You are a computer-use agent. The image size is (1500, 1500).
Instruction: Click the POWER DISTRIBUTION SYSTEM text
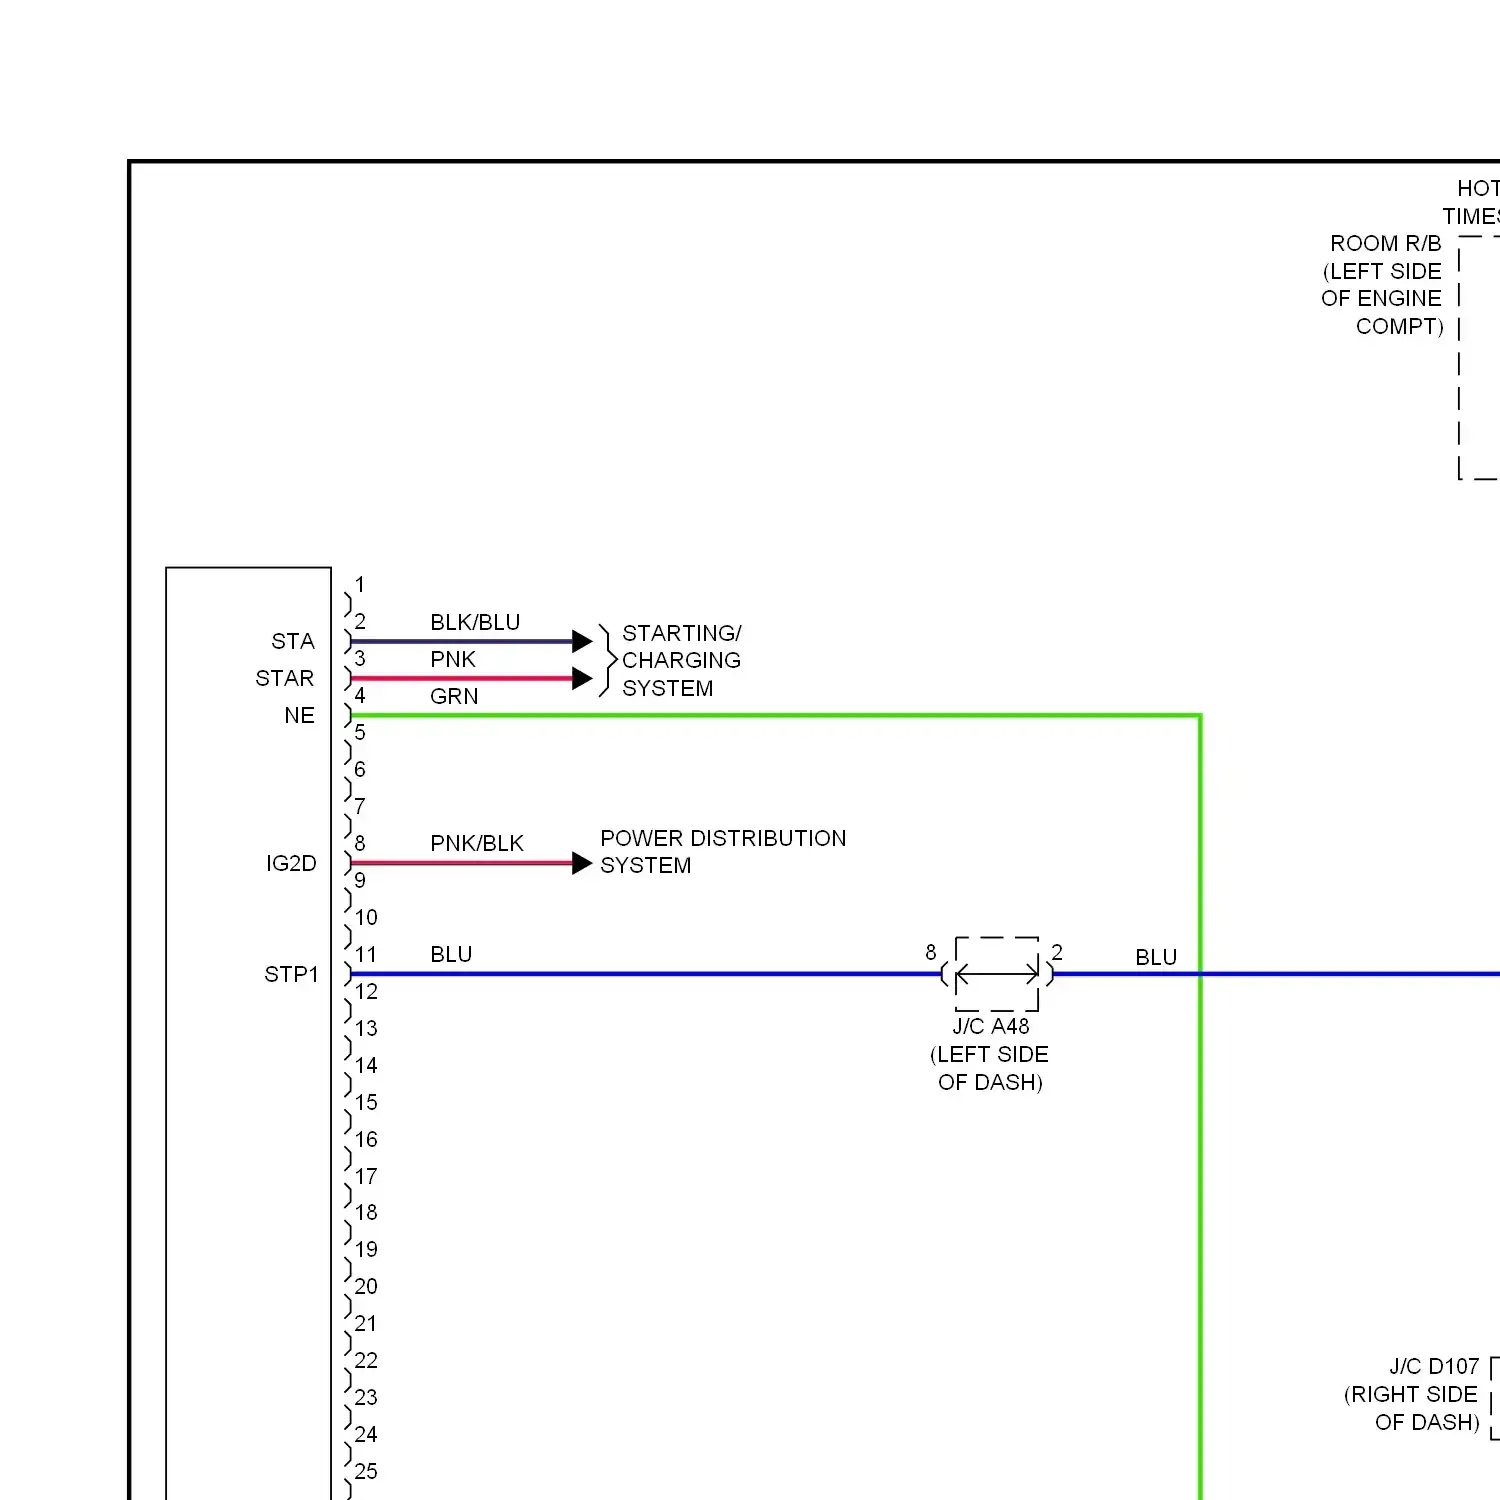[x=723, y=851]
